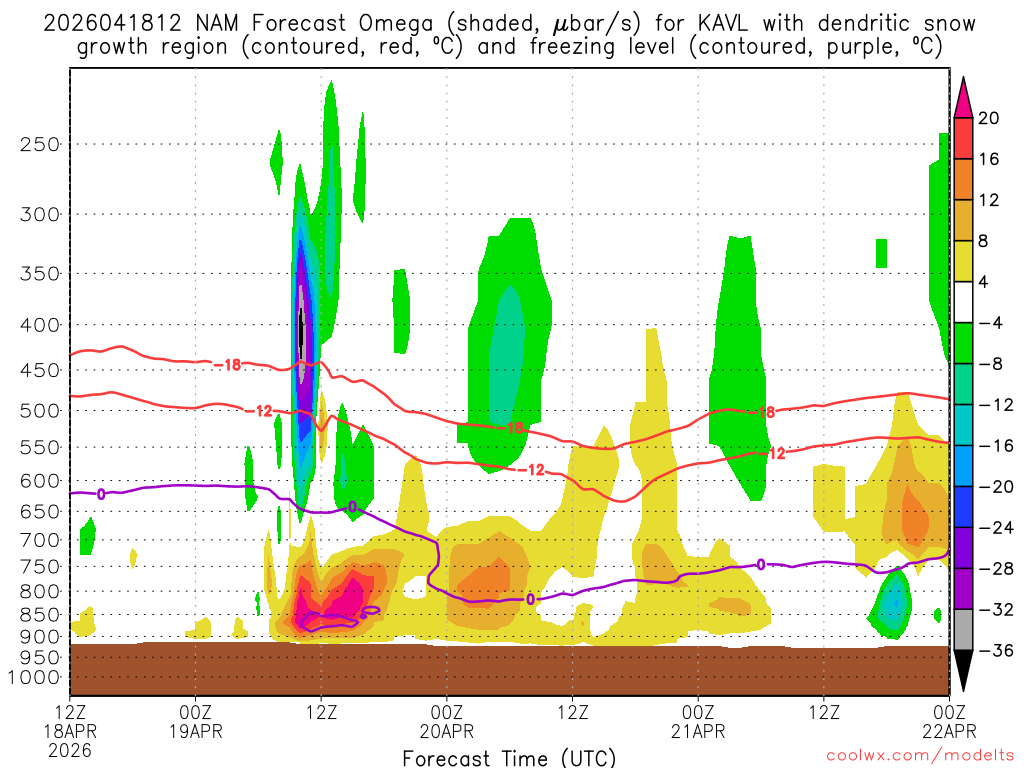The image size is (1024, 768).
Task: Click the 600 pressure level label
Action: pos(40,481)
